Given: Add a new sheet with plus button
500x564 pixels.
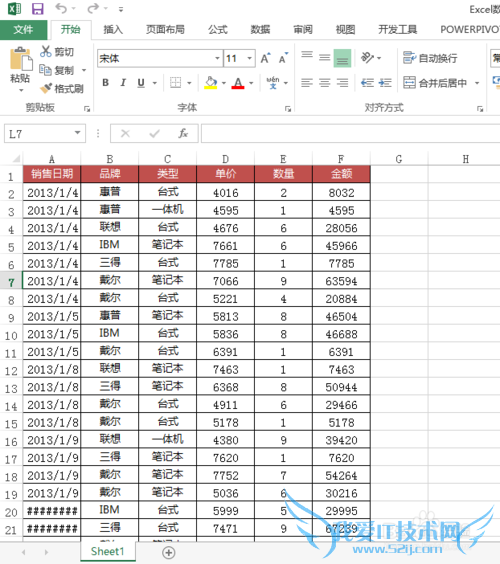Looking at the screenshot, I should 169,552.
